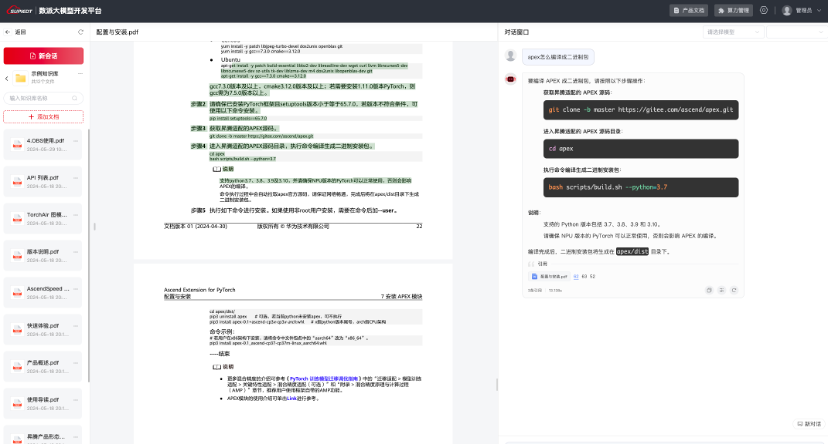The width and height of the screenshot is (828, 444).
Task: Click the adjust icon under the answer
Action: click(721, 290)
